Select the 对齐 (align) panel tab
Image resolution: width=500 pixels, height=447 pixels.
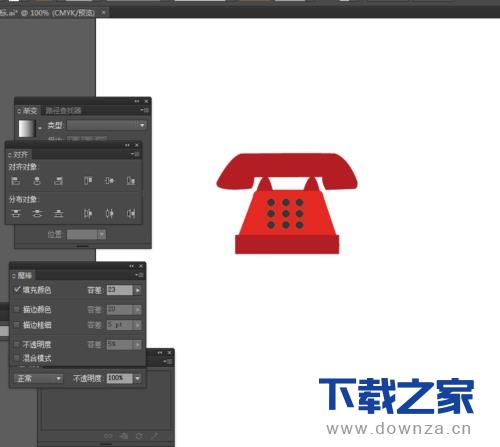coord(19,154)
